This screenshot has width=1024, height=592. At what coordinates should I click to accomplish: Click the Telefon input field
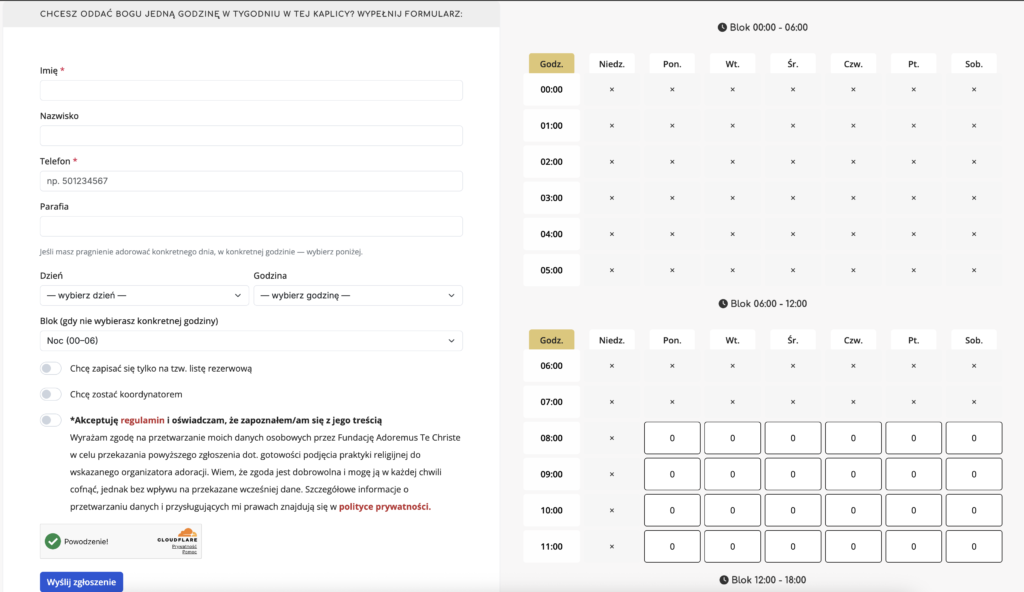pos(251,181)
